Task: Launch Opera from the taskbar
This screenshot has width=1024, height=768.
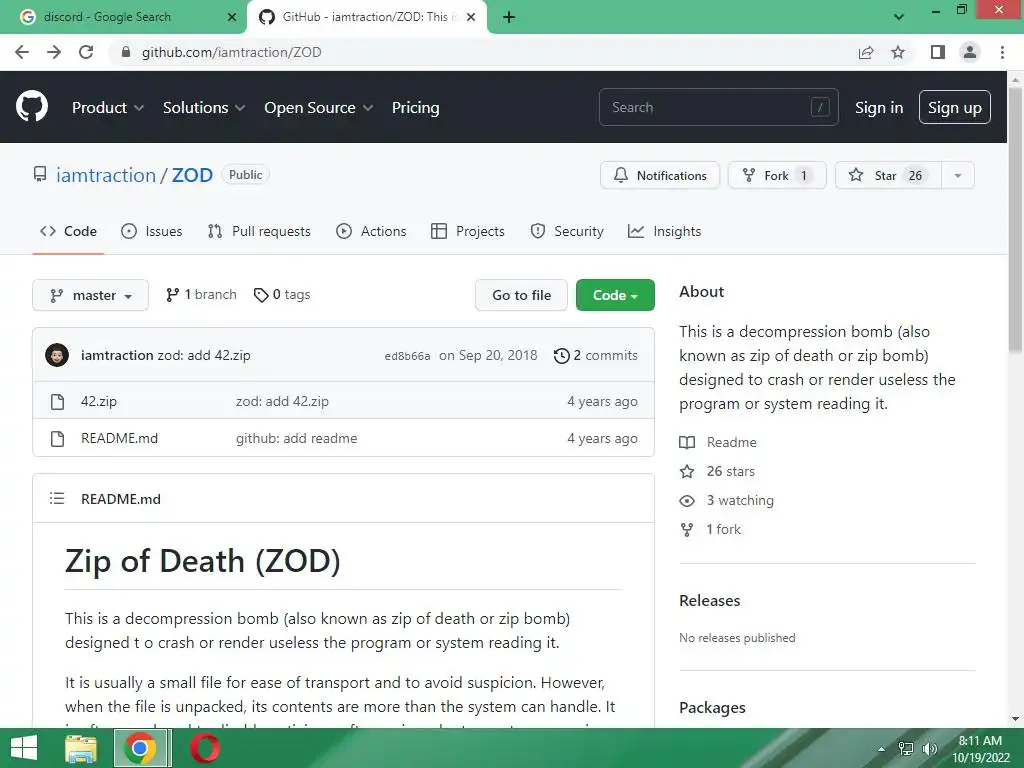Action: click(205, 748)
